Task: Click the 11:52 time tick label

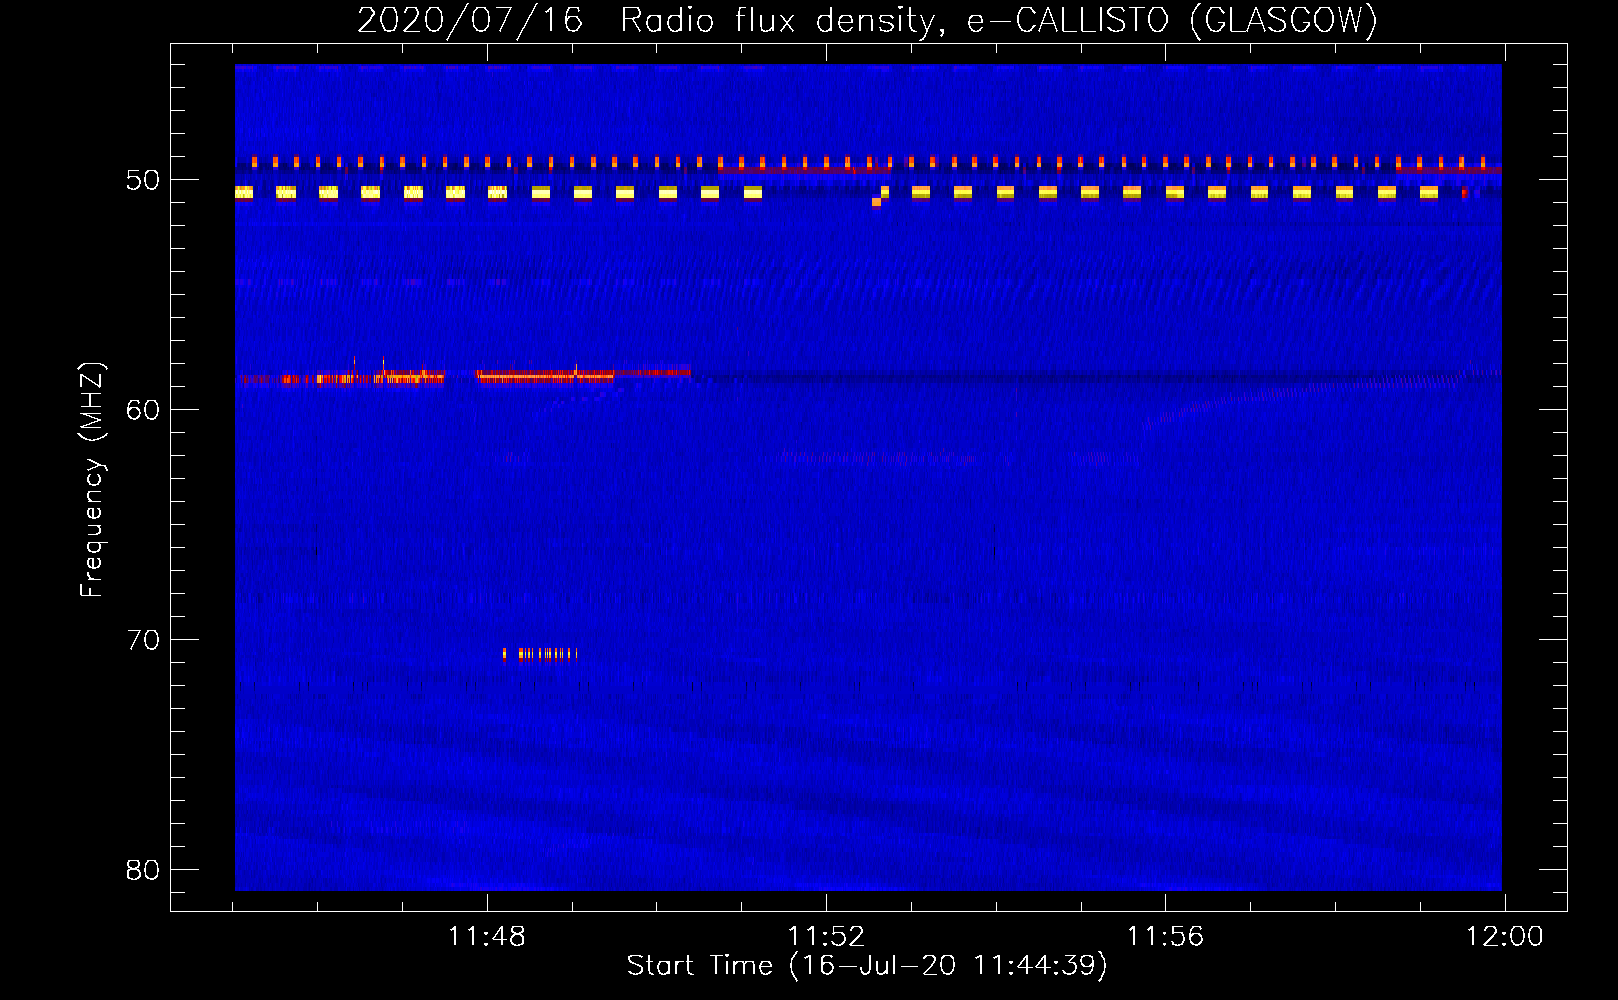Action: pyautogui.click(x=825, y=937)
